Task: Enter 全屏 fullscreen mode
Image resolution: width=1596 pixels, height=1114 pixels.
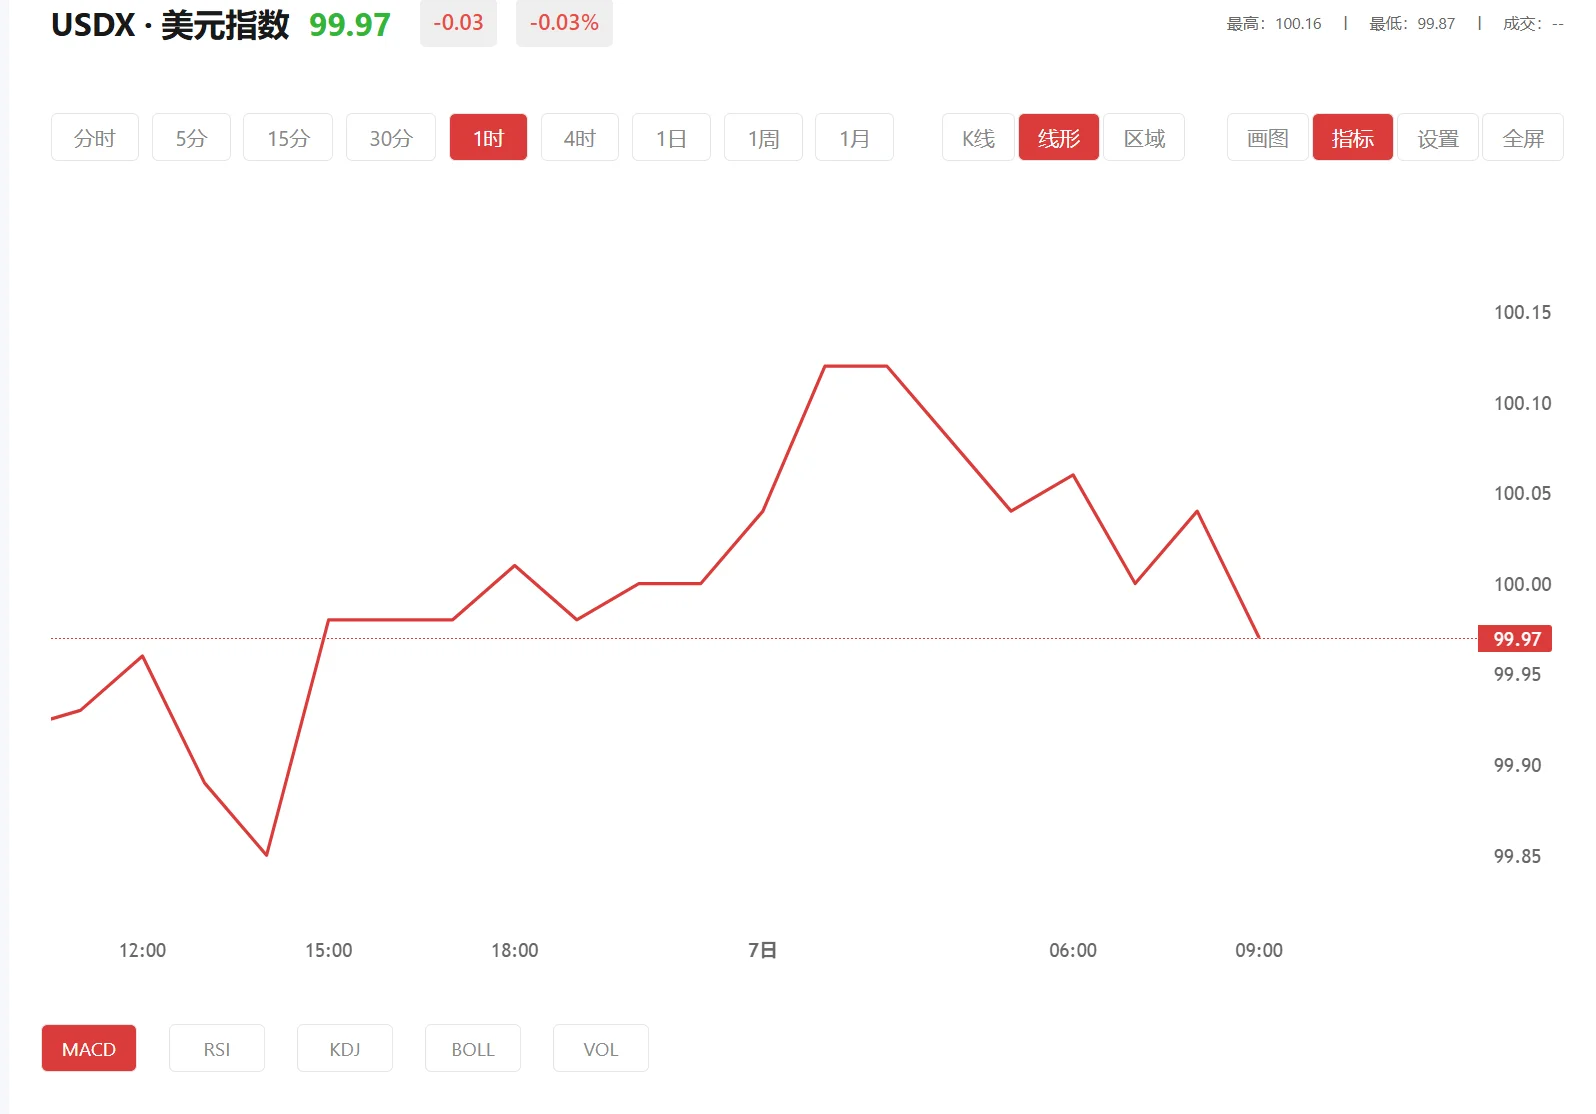Action: (1523, 138)
